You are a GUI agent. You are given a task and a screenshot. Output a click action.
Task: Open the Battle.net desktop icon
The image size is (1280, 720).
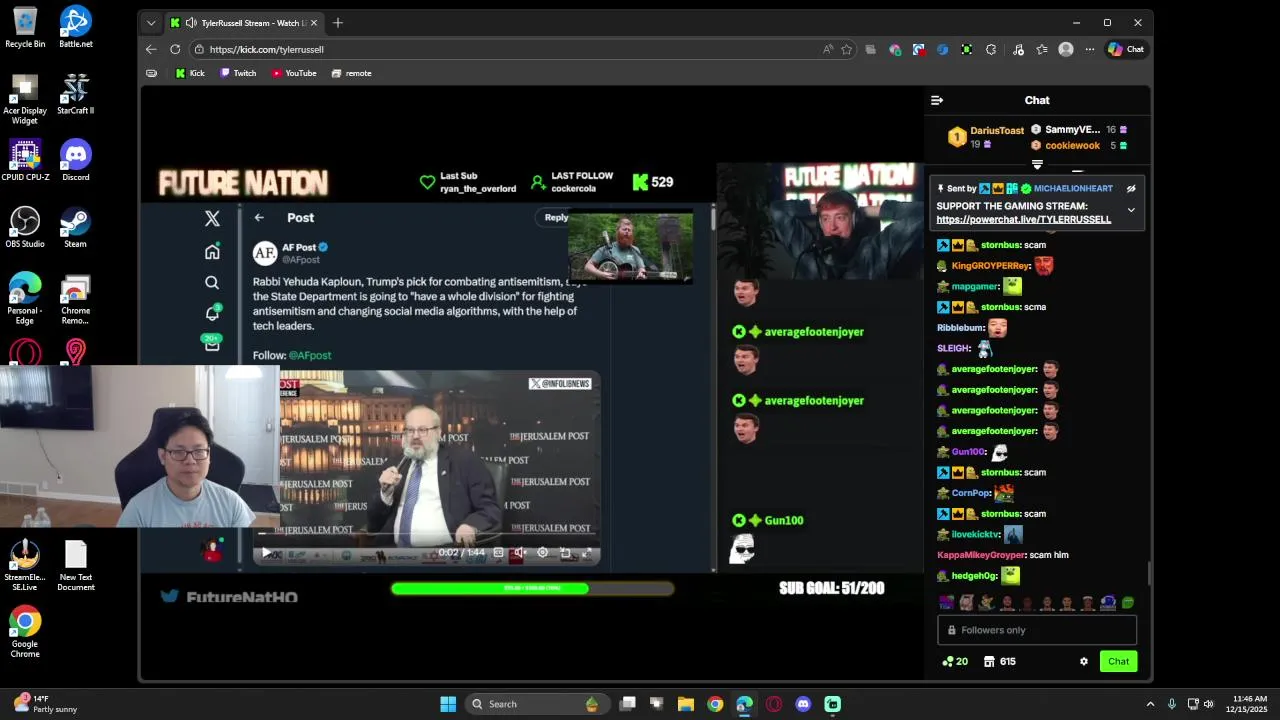(x=76, y=27)
